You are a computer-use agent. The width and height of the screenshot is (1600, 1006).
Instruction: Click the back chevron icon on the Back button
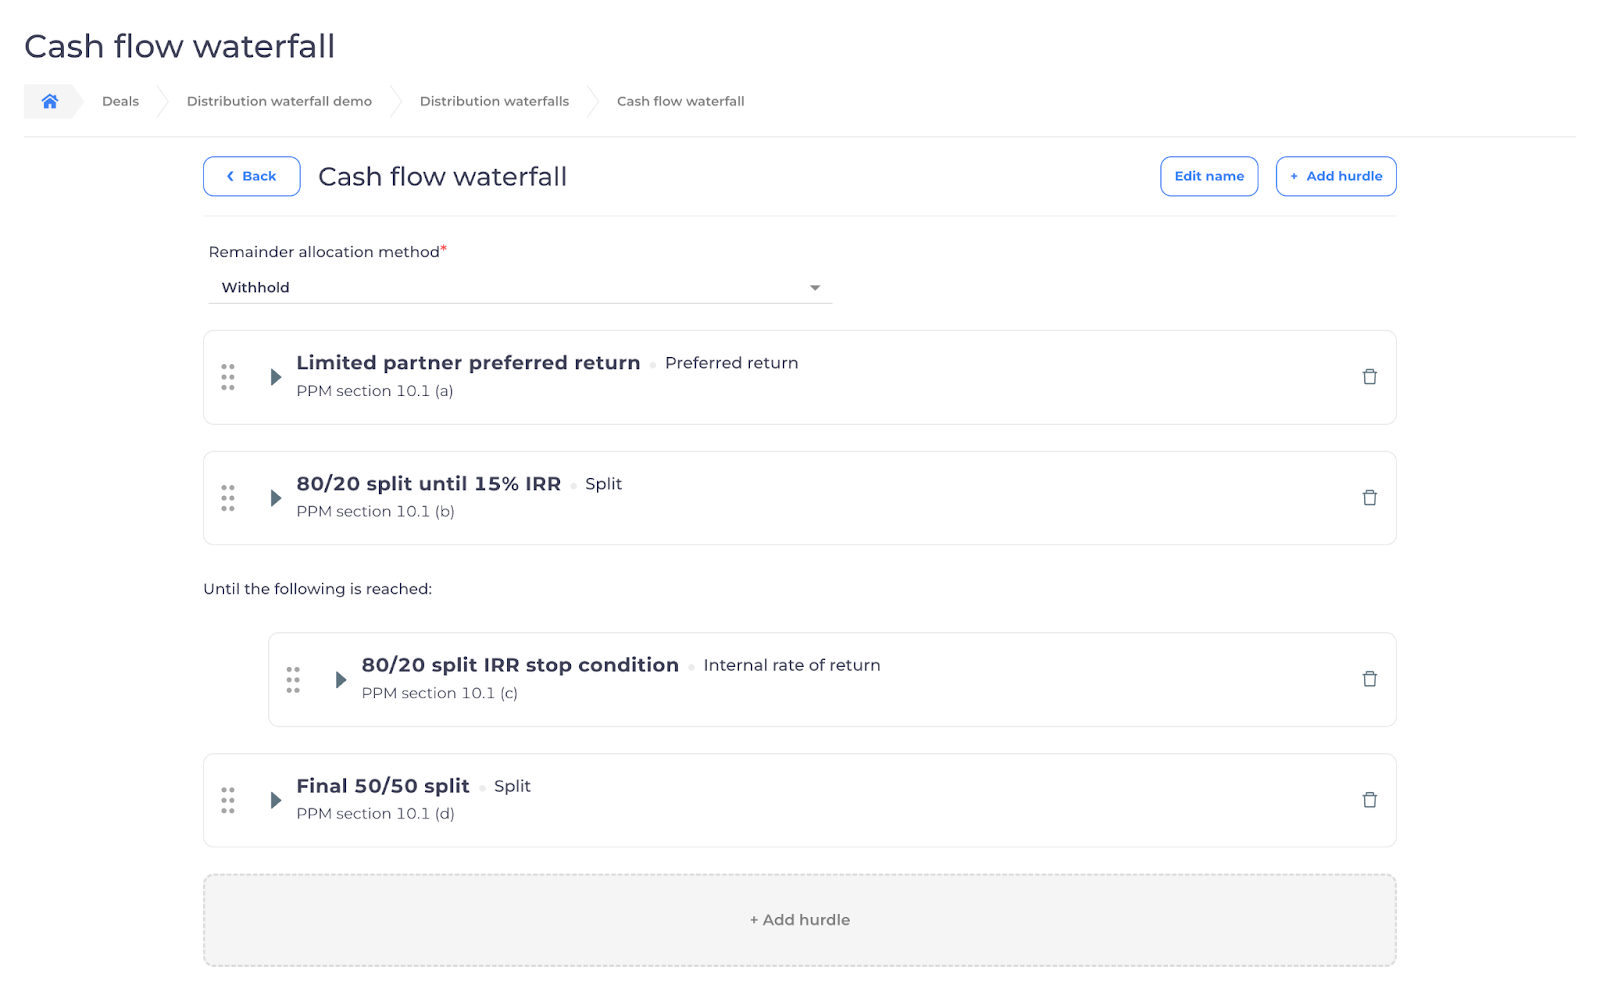point(231,176)
